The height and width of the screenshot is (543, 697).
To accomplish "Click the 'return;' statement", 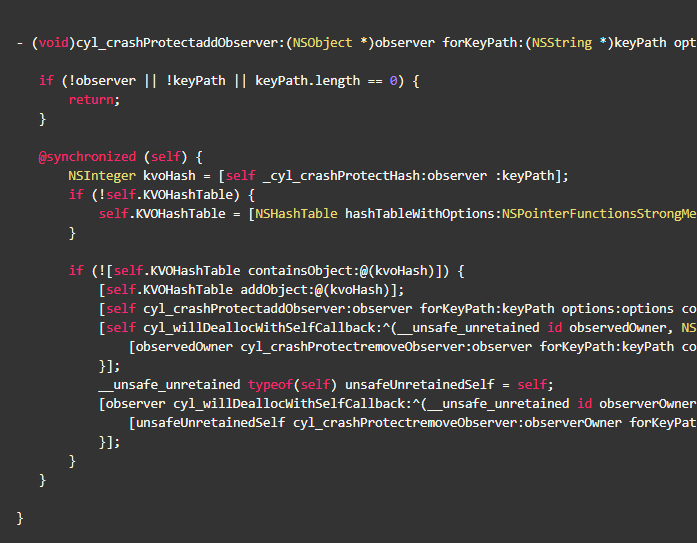I will click(x=94, y=100).
